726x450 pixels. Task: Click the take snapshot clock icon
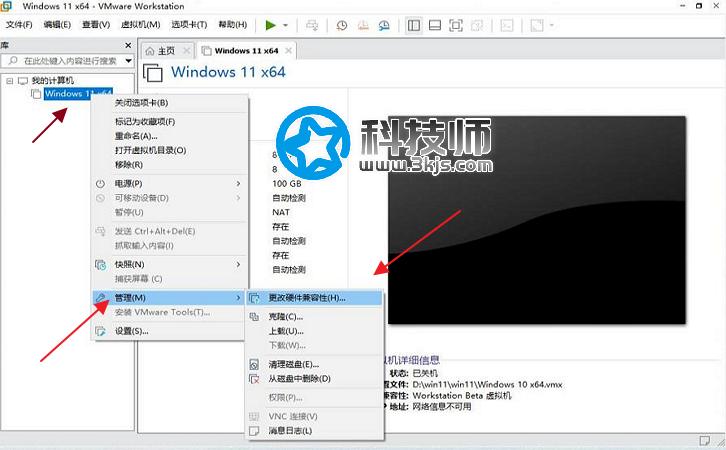342,25
